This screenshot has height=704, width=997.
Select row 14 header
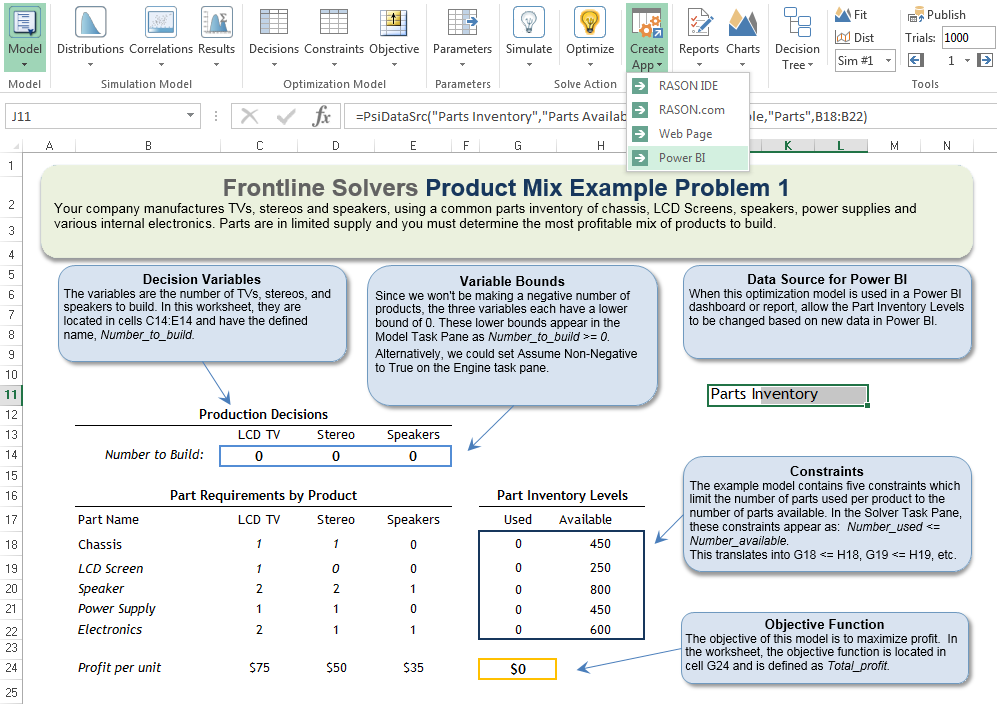[11, 455]
